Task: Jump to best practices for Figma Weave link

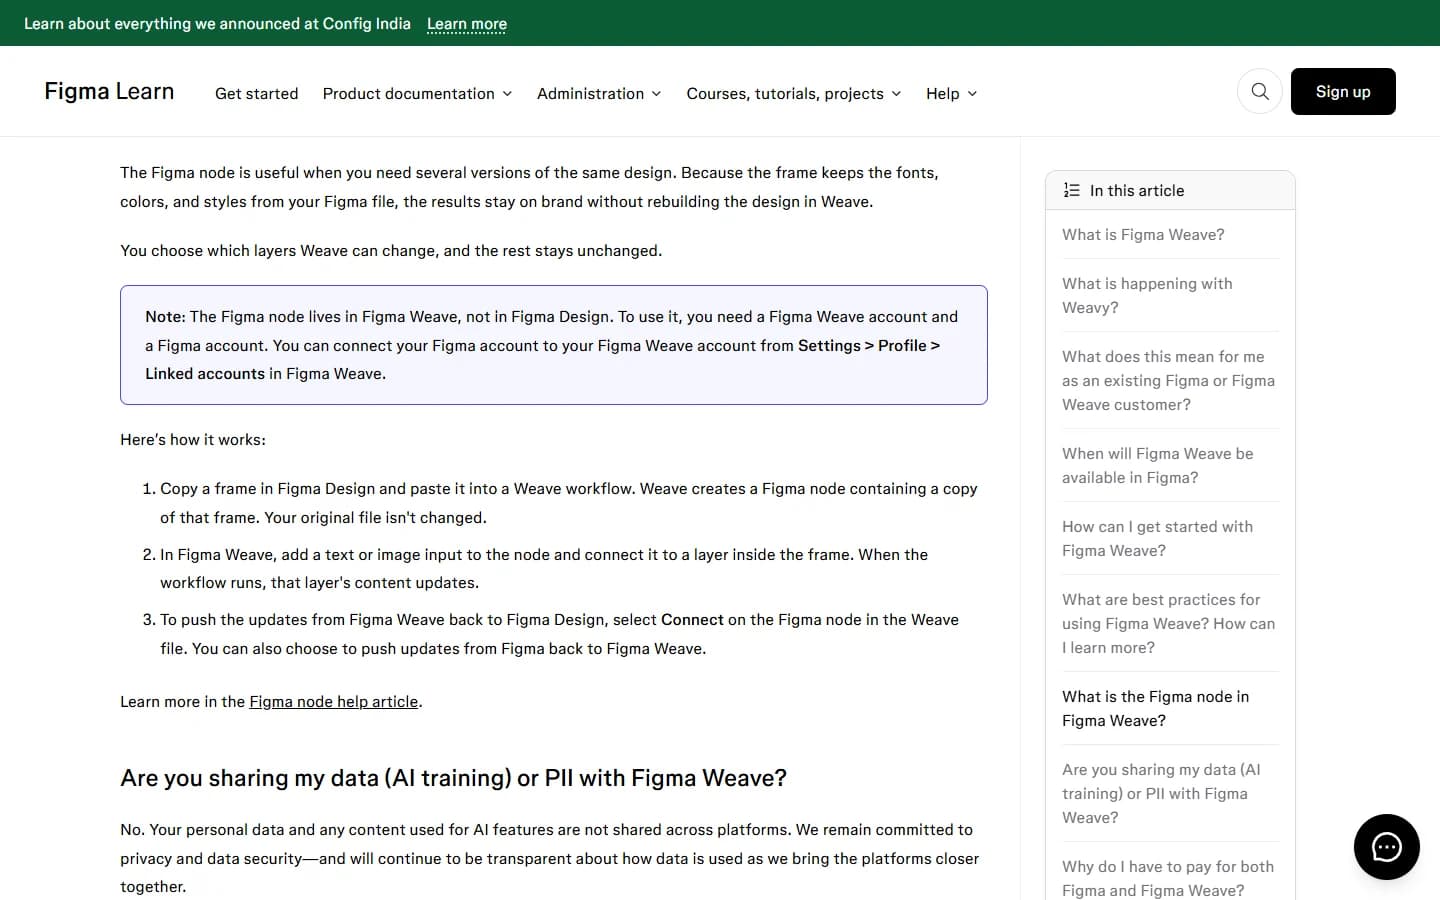Action: (1168, 624)
